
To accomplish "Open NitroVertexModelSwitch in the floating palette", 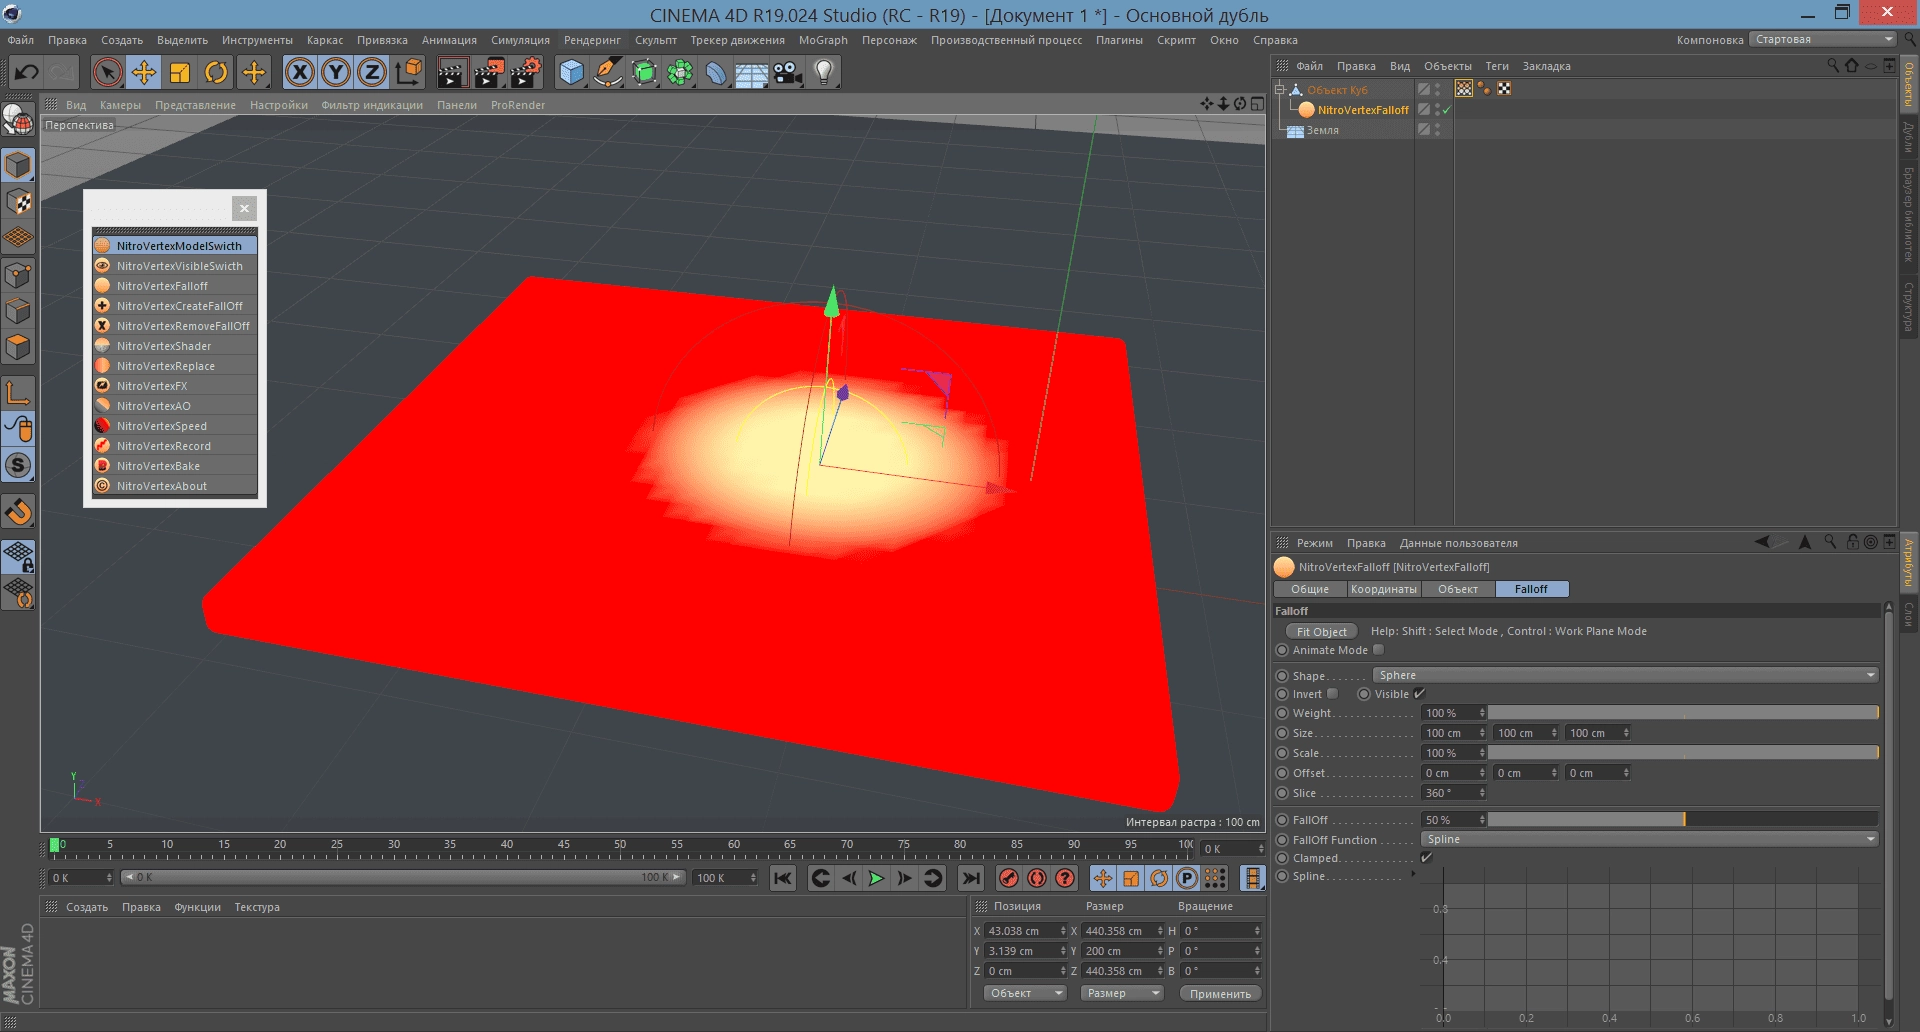I will [175, 245].
